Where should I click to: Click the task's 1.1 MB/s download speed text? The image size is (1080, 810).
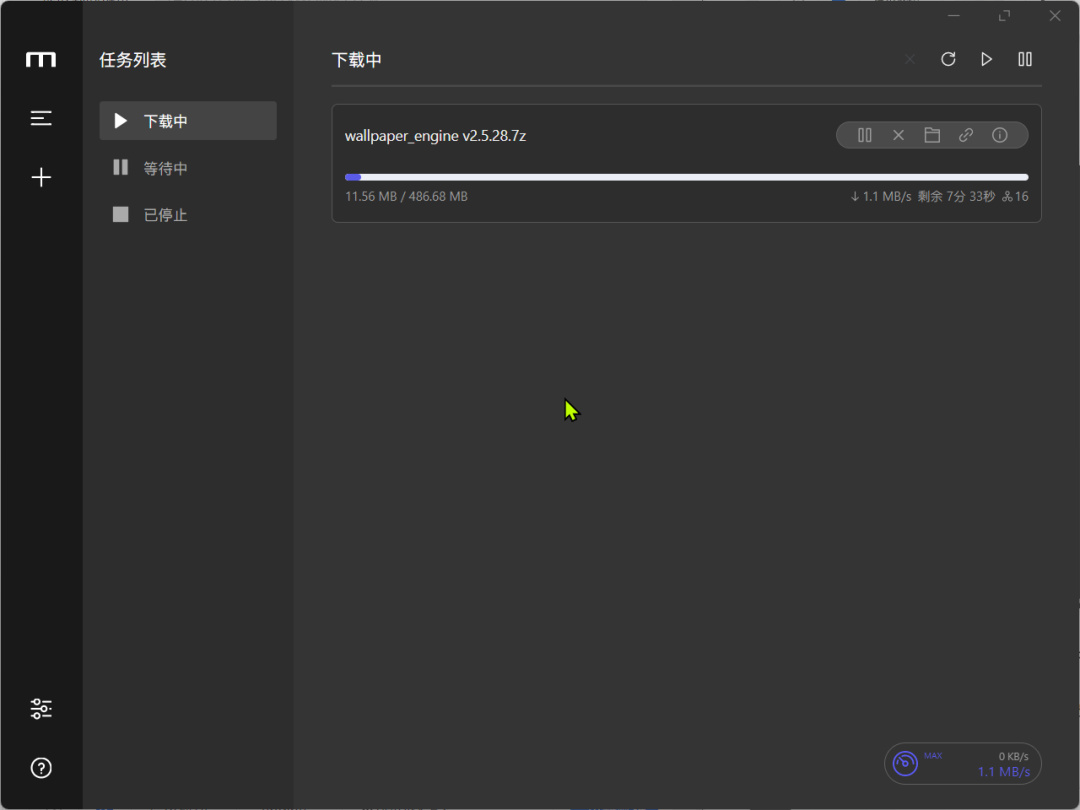tap(881, 196)
